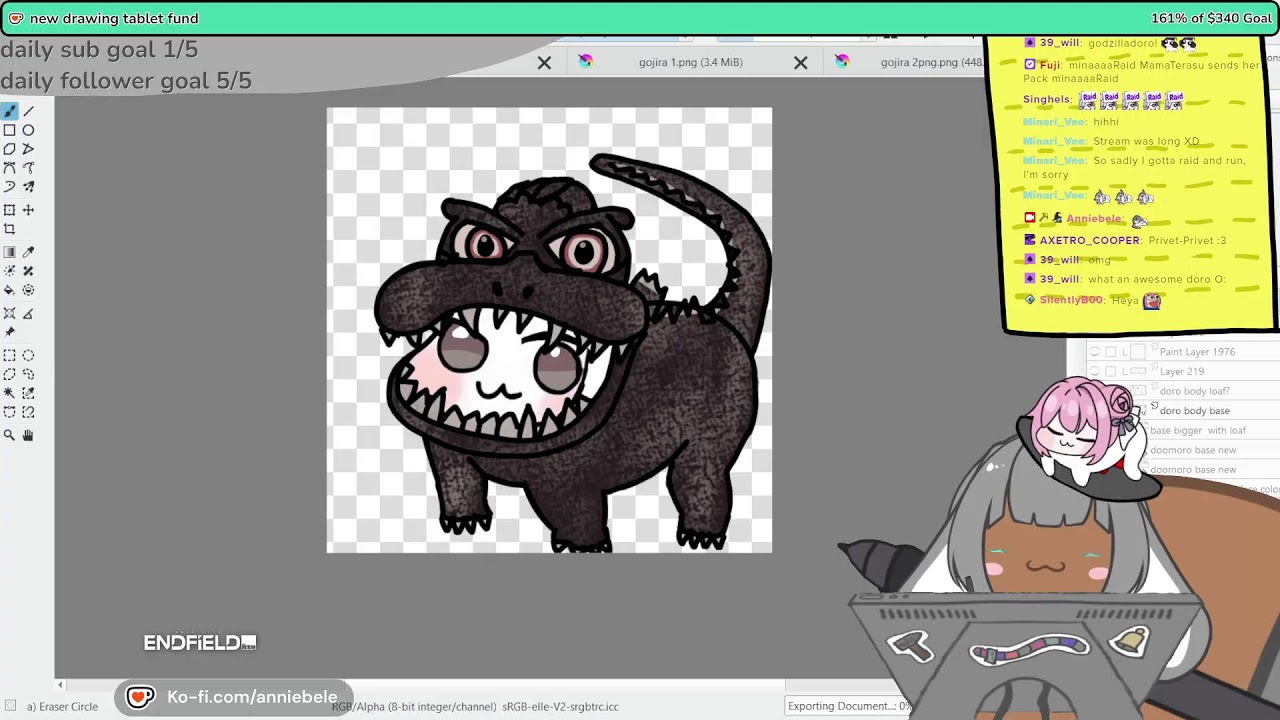Select the Measure tool
The image size is (1280, 720).
28,313
